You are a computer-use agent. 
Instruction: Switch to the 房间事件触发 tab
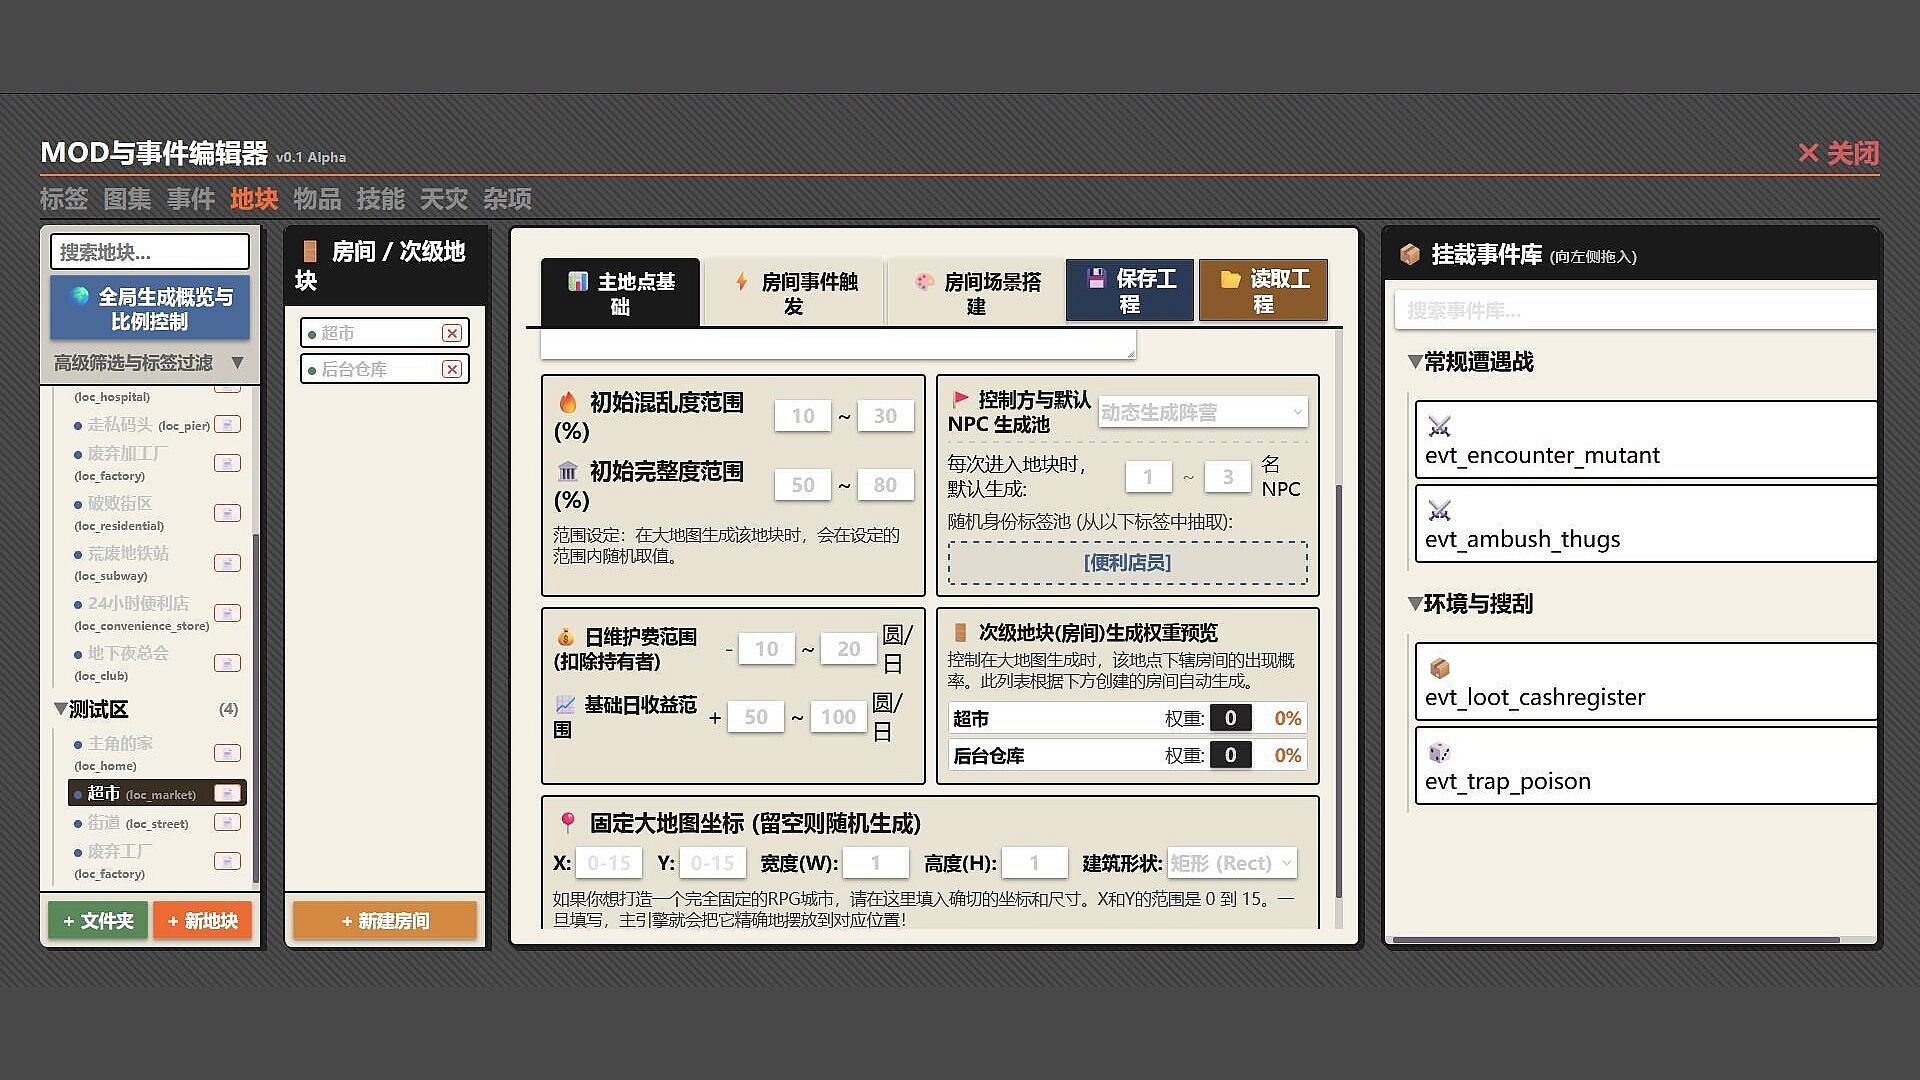pos(794,293)
